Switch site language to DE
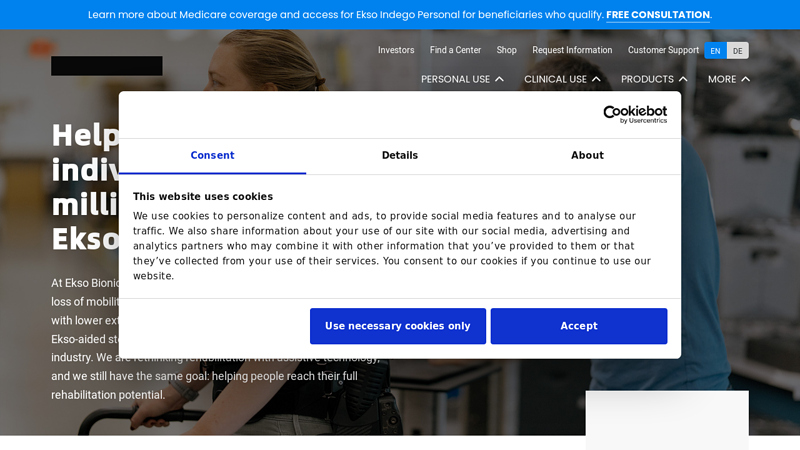 [x=737, y=51]
